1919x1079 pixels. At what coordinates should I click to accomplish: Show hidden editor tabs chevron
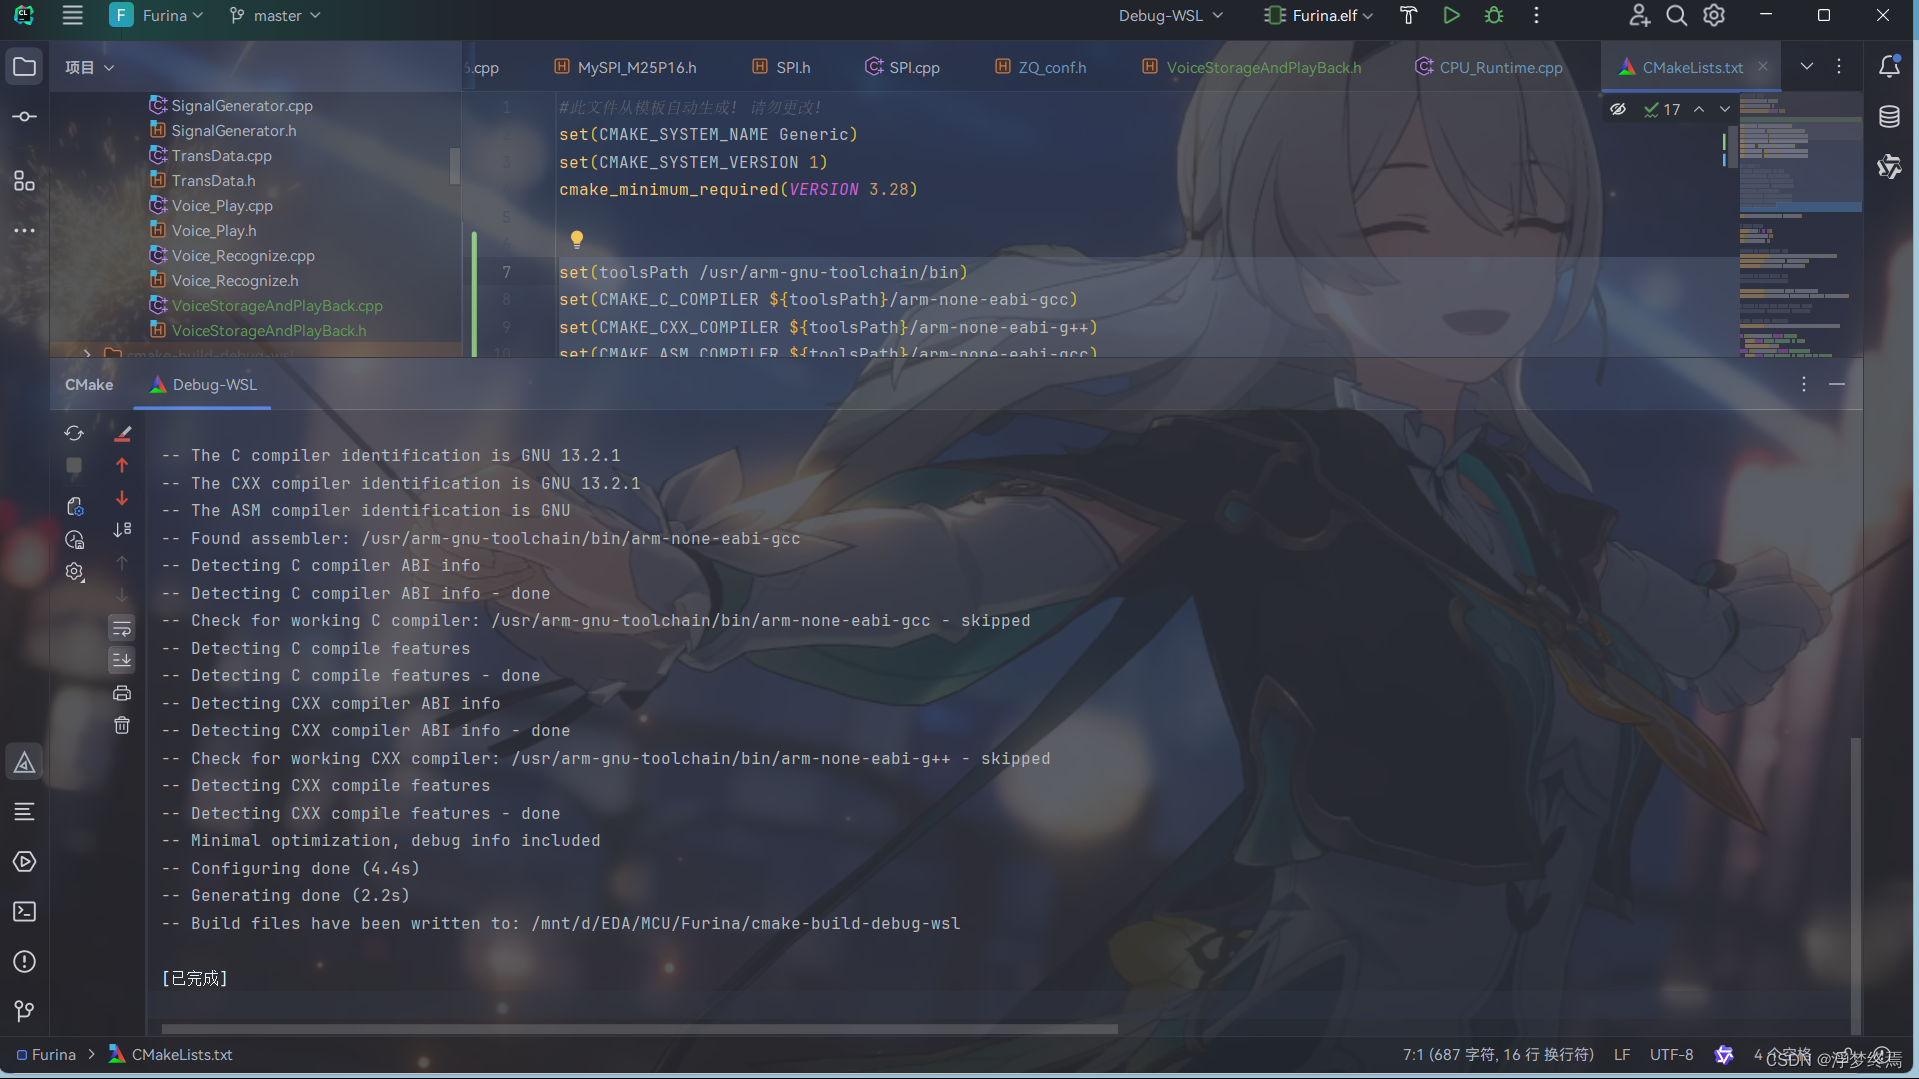click(1806, 67)
